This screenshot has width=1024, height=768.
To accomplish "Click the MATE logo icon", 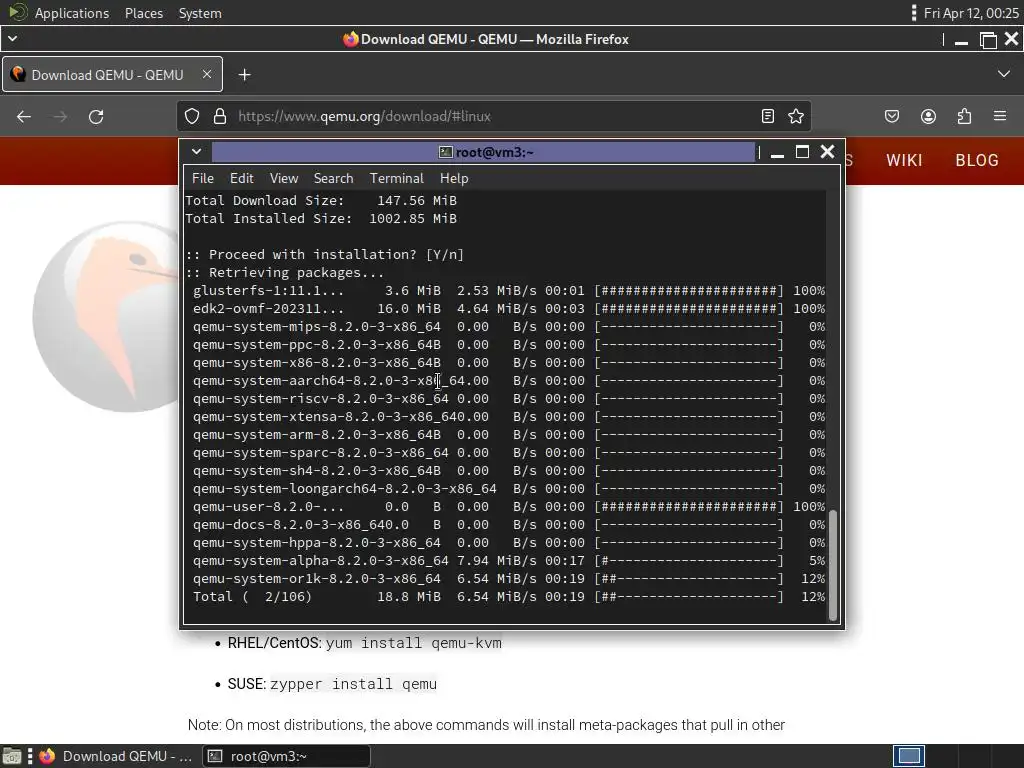I will 18,12.
